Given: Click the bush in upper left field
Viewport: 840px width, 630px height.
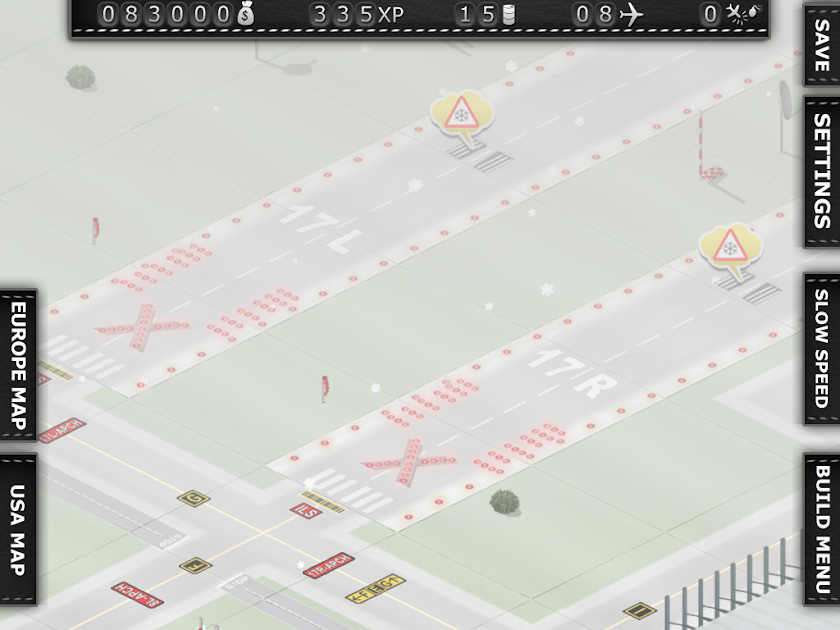Looking at the screenshot, I should (80, 77).
